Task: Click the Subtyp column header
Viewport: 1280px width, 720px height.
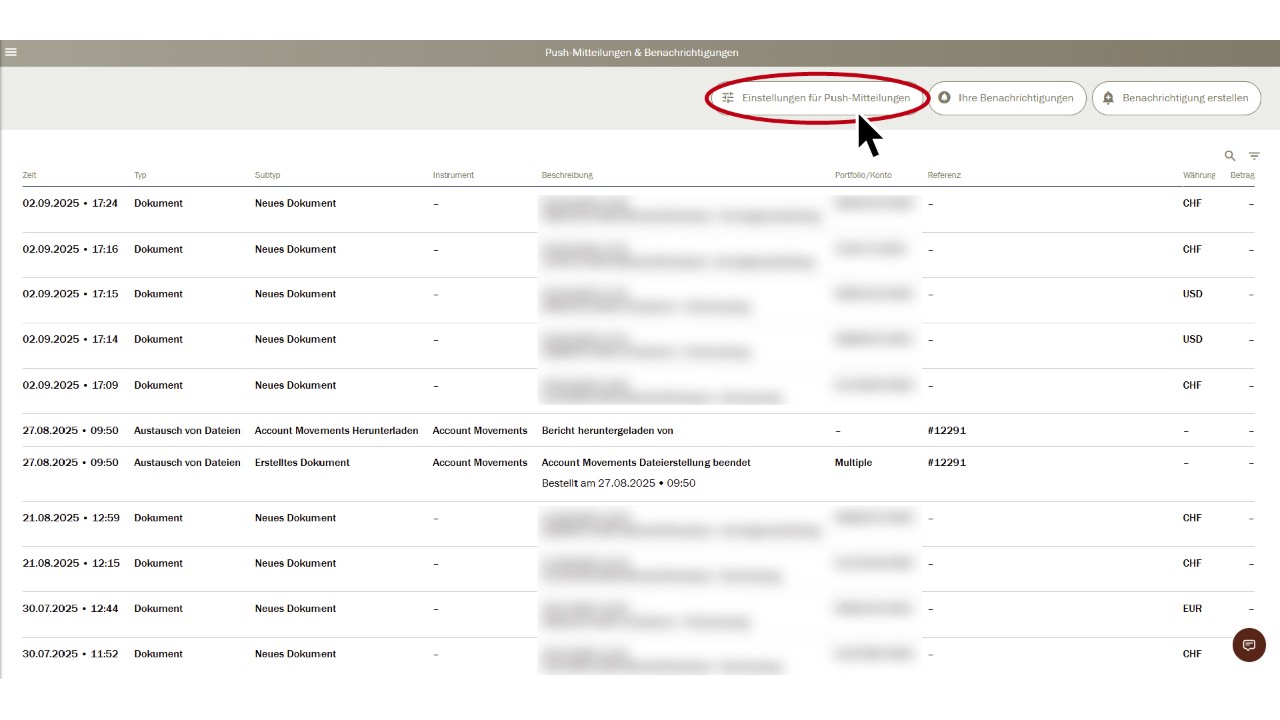Action: click(x=268, y=175)
